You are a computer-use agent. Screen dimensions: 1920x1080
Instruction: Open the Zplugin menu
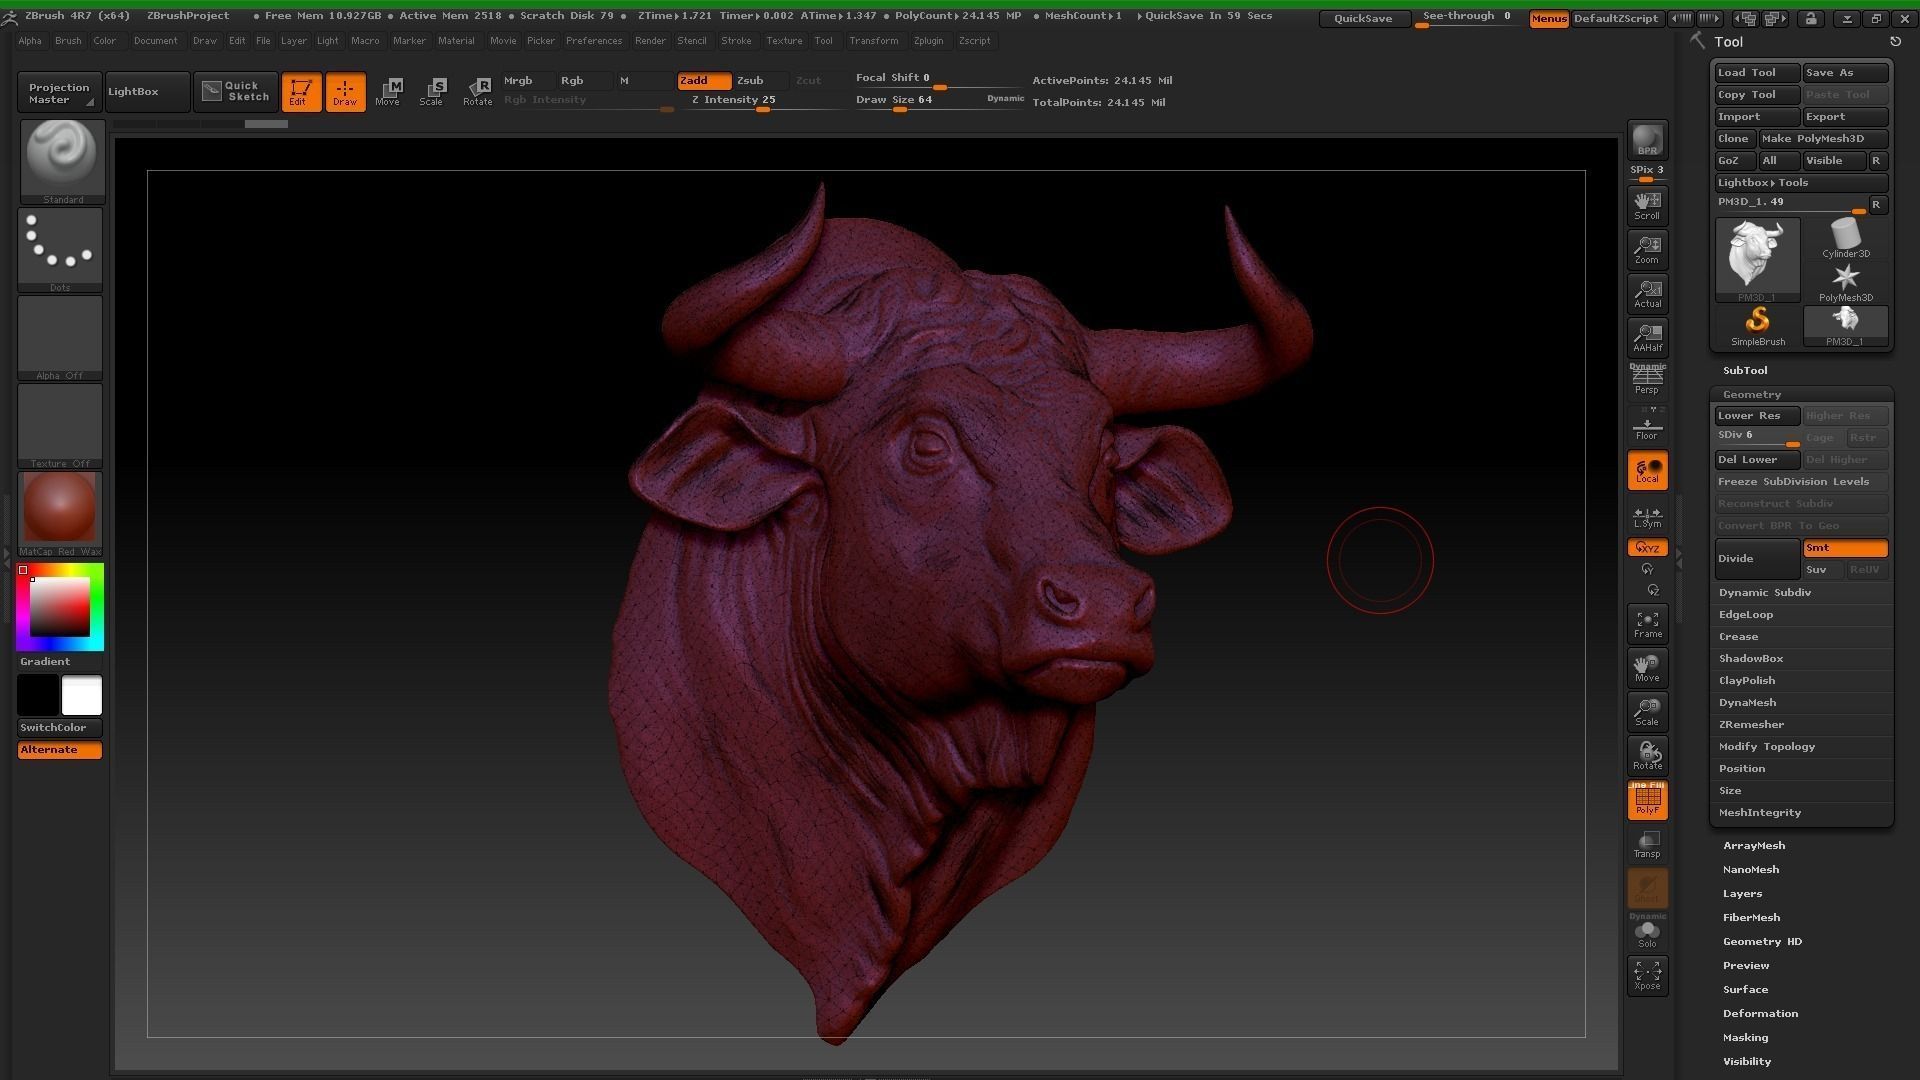[928, 41]
